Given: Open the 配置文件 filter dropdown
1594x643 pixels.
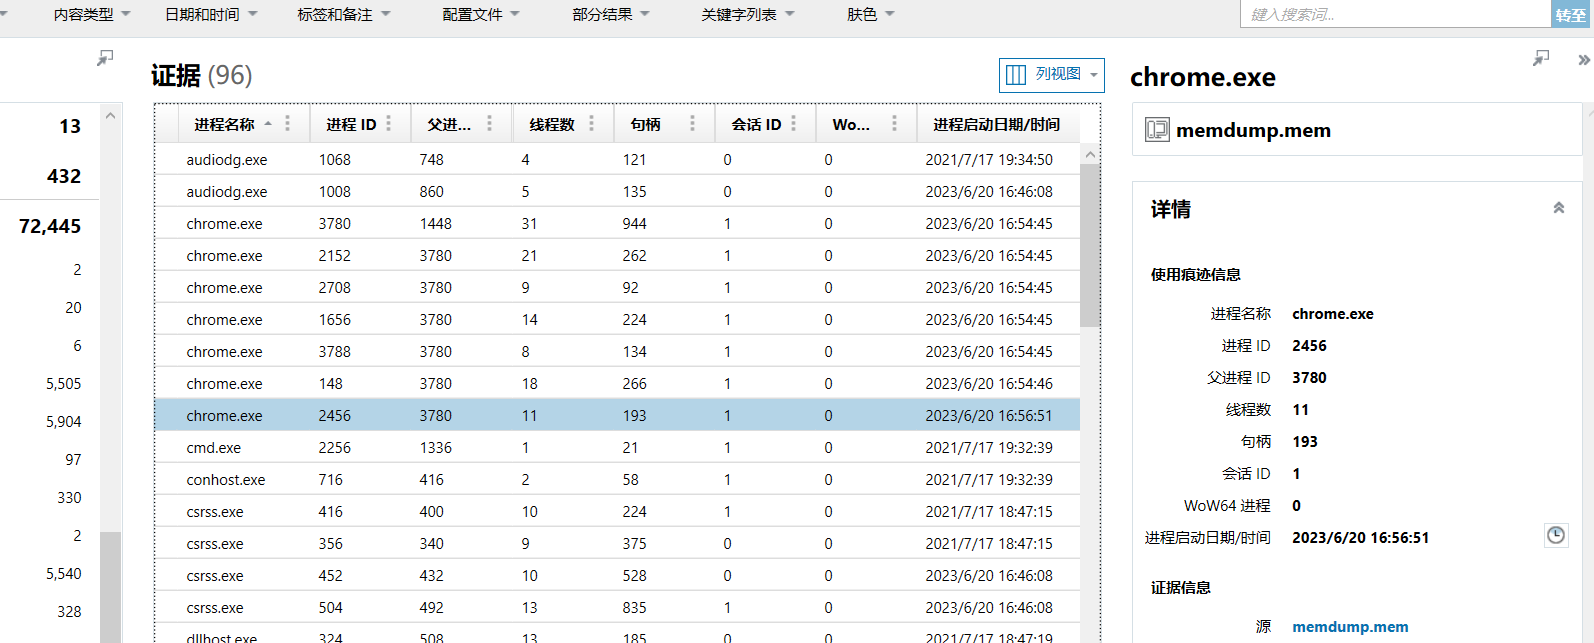Looking at the screenshot, I should (481, 14).
